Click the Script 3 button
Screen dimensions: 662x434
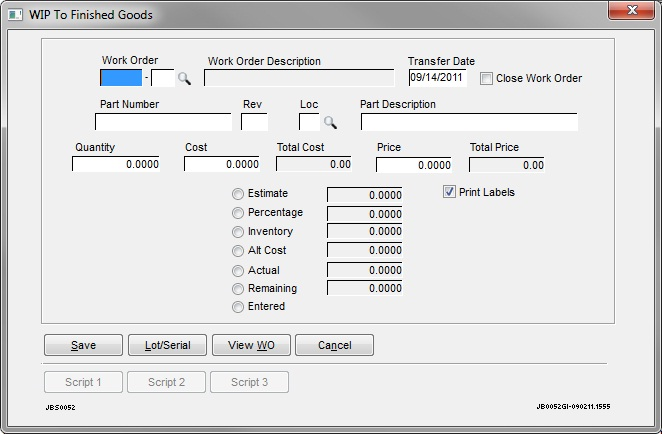point(250,382)
